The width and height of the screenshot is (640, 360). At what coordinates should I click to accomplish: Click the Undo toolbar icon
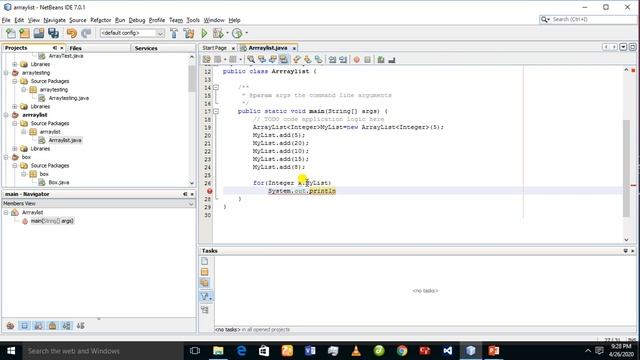[72, 33]
